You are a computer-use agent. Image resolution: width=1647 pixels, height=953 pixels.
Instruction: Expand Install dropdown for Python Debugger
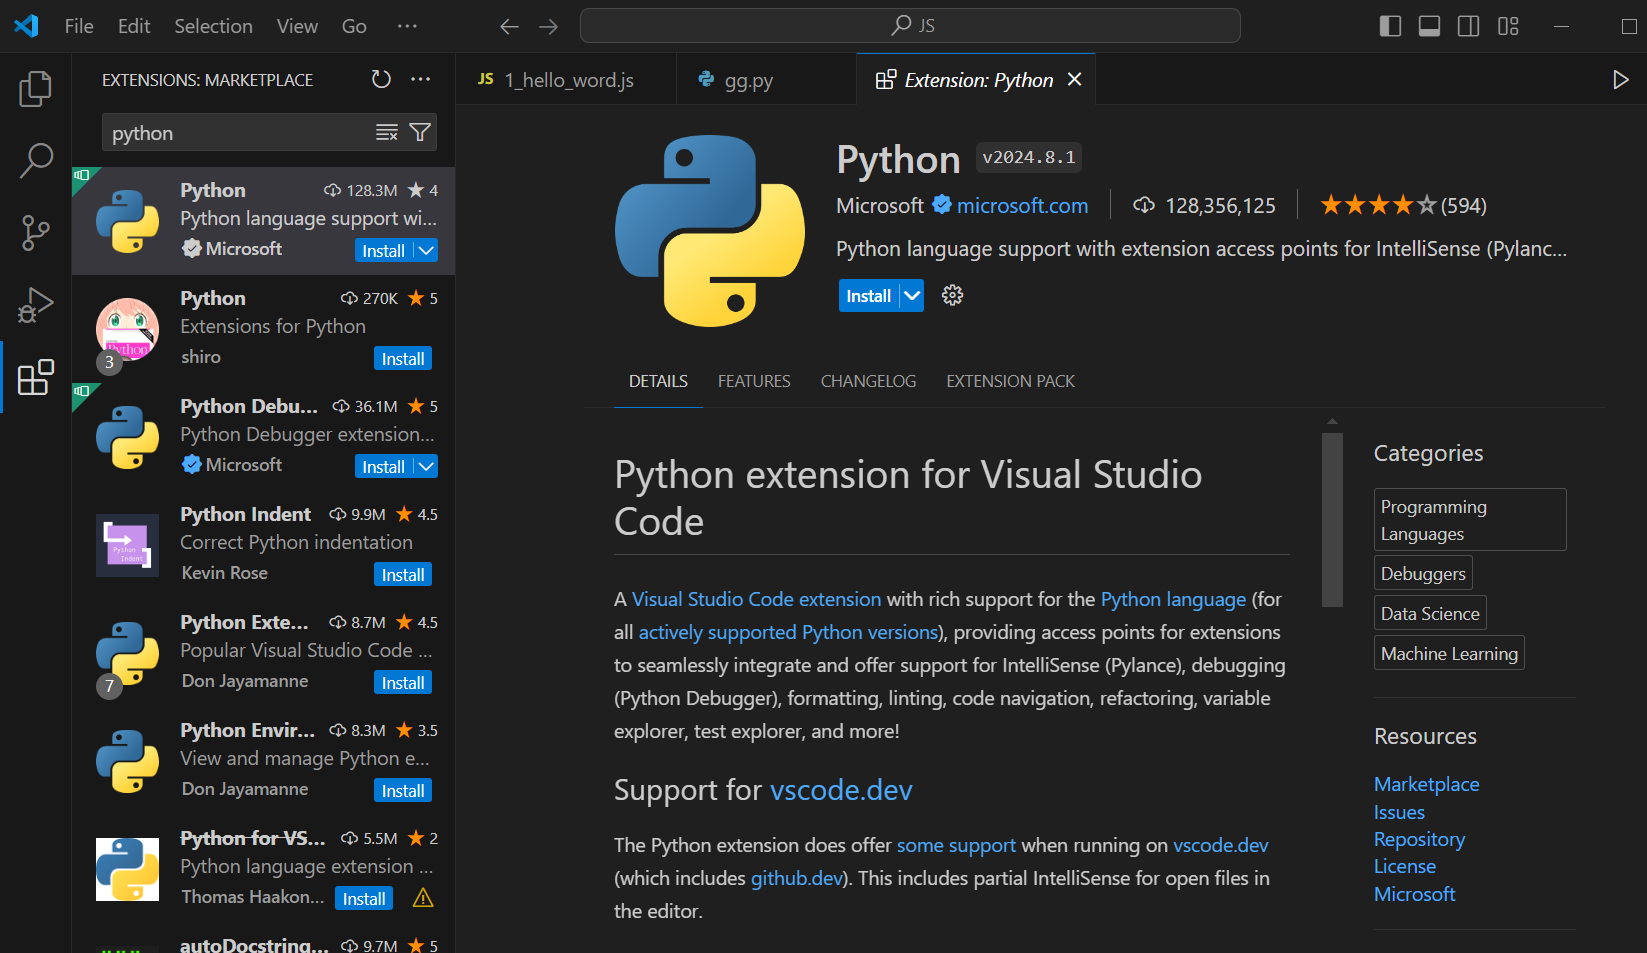426,466
